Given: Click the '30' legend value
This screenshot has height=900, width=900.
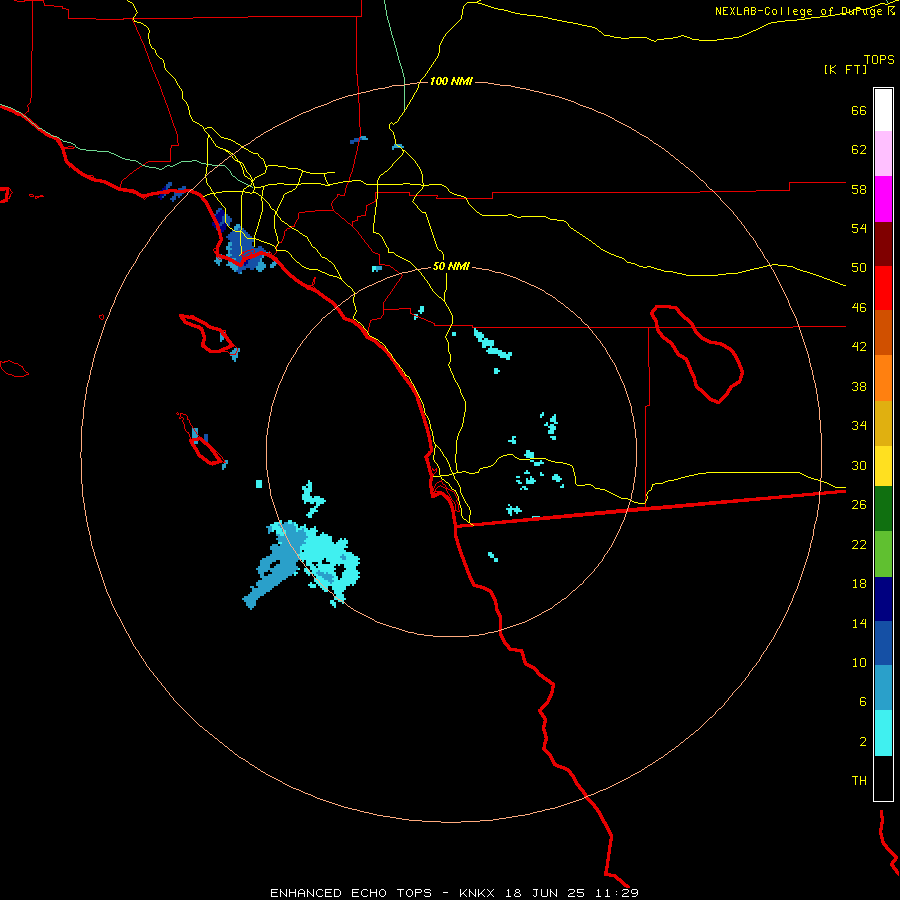Looking at the screenshot, I should click(x=859, y=465).
